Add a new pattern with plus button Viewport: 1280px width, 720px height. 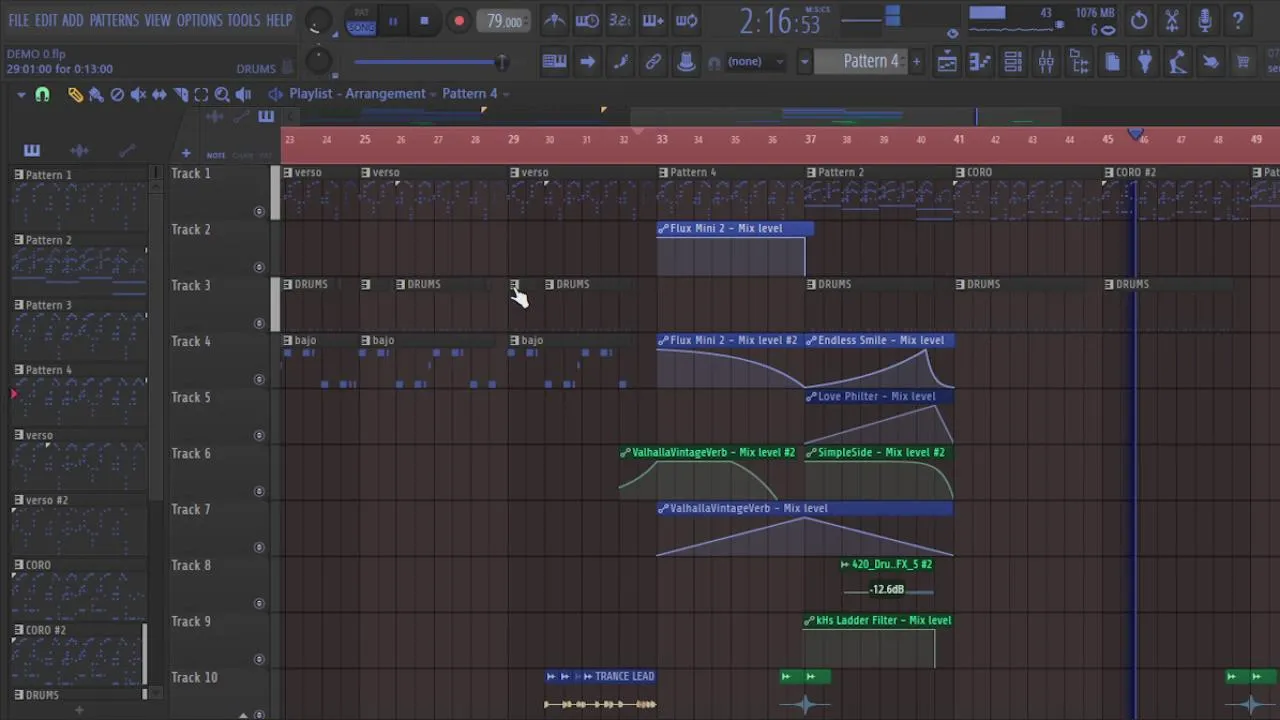coord(916,62)
